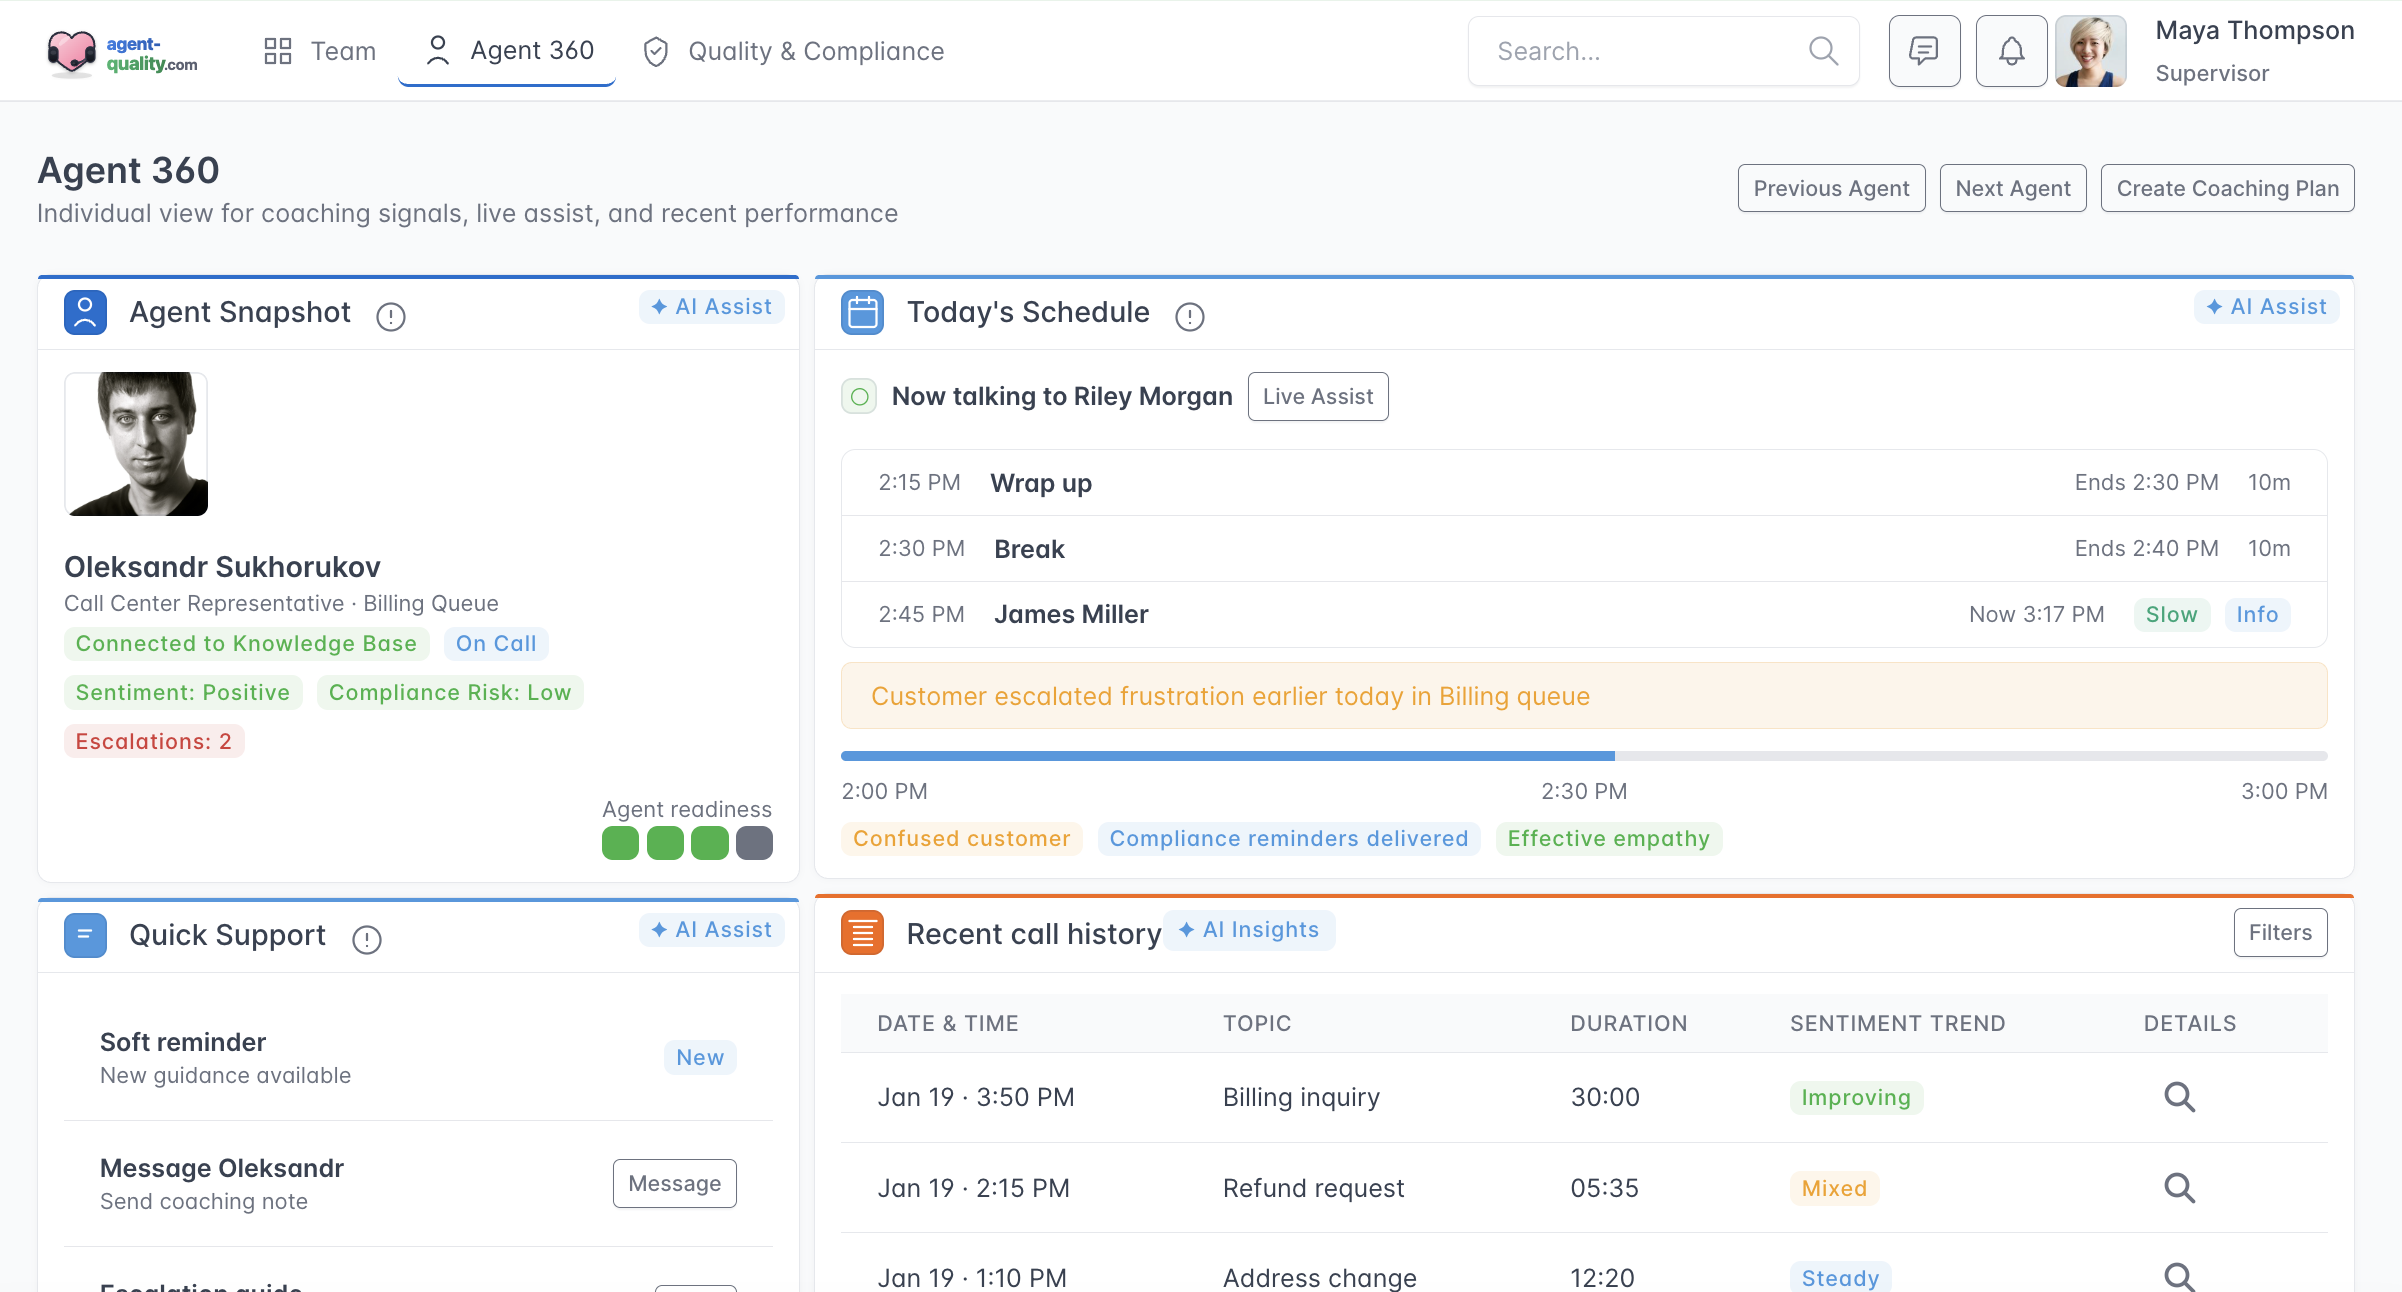Open Quality & Compliance tab

(x=793, y=51)
